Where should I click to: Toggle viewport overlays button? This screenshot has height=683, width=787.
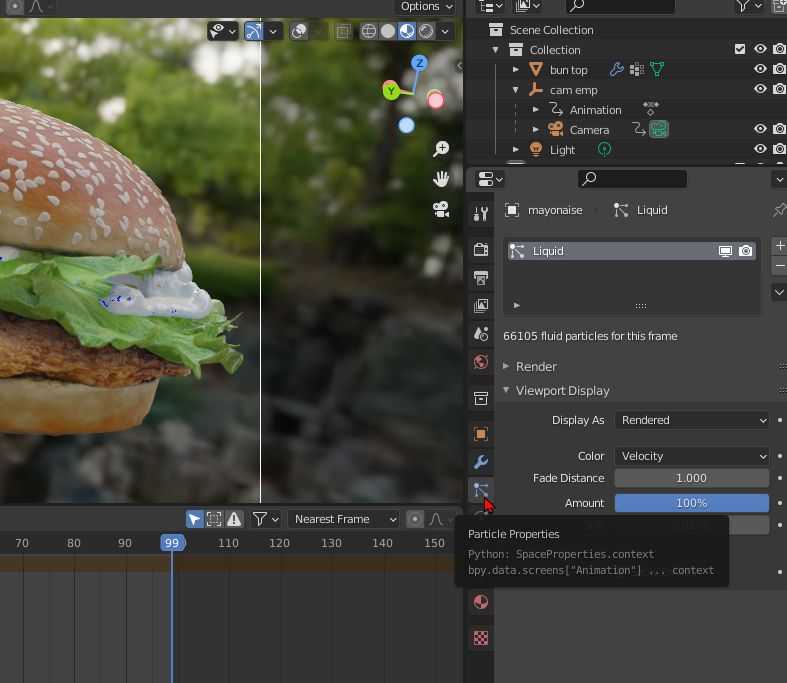[299, 31]
